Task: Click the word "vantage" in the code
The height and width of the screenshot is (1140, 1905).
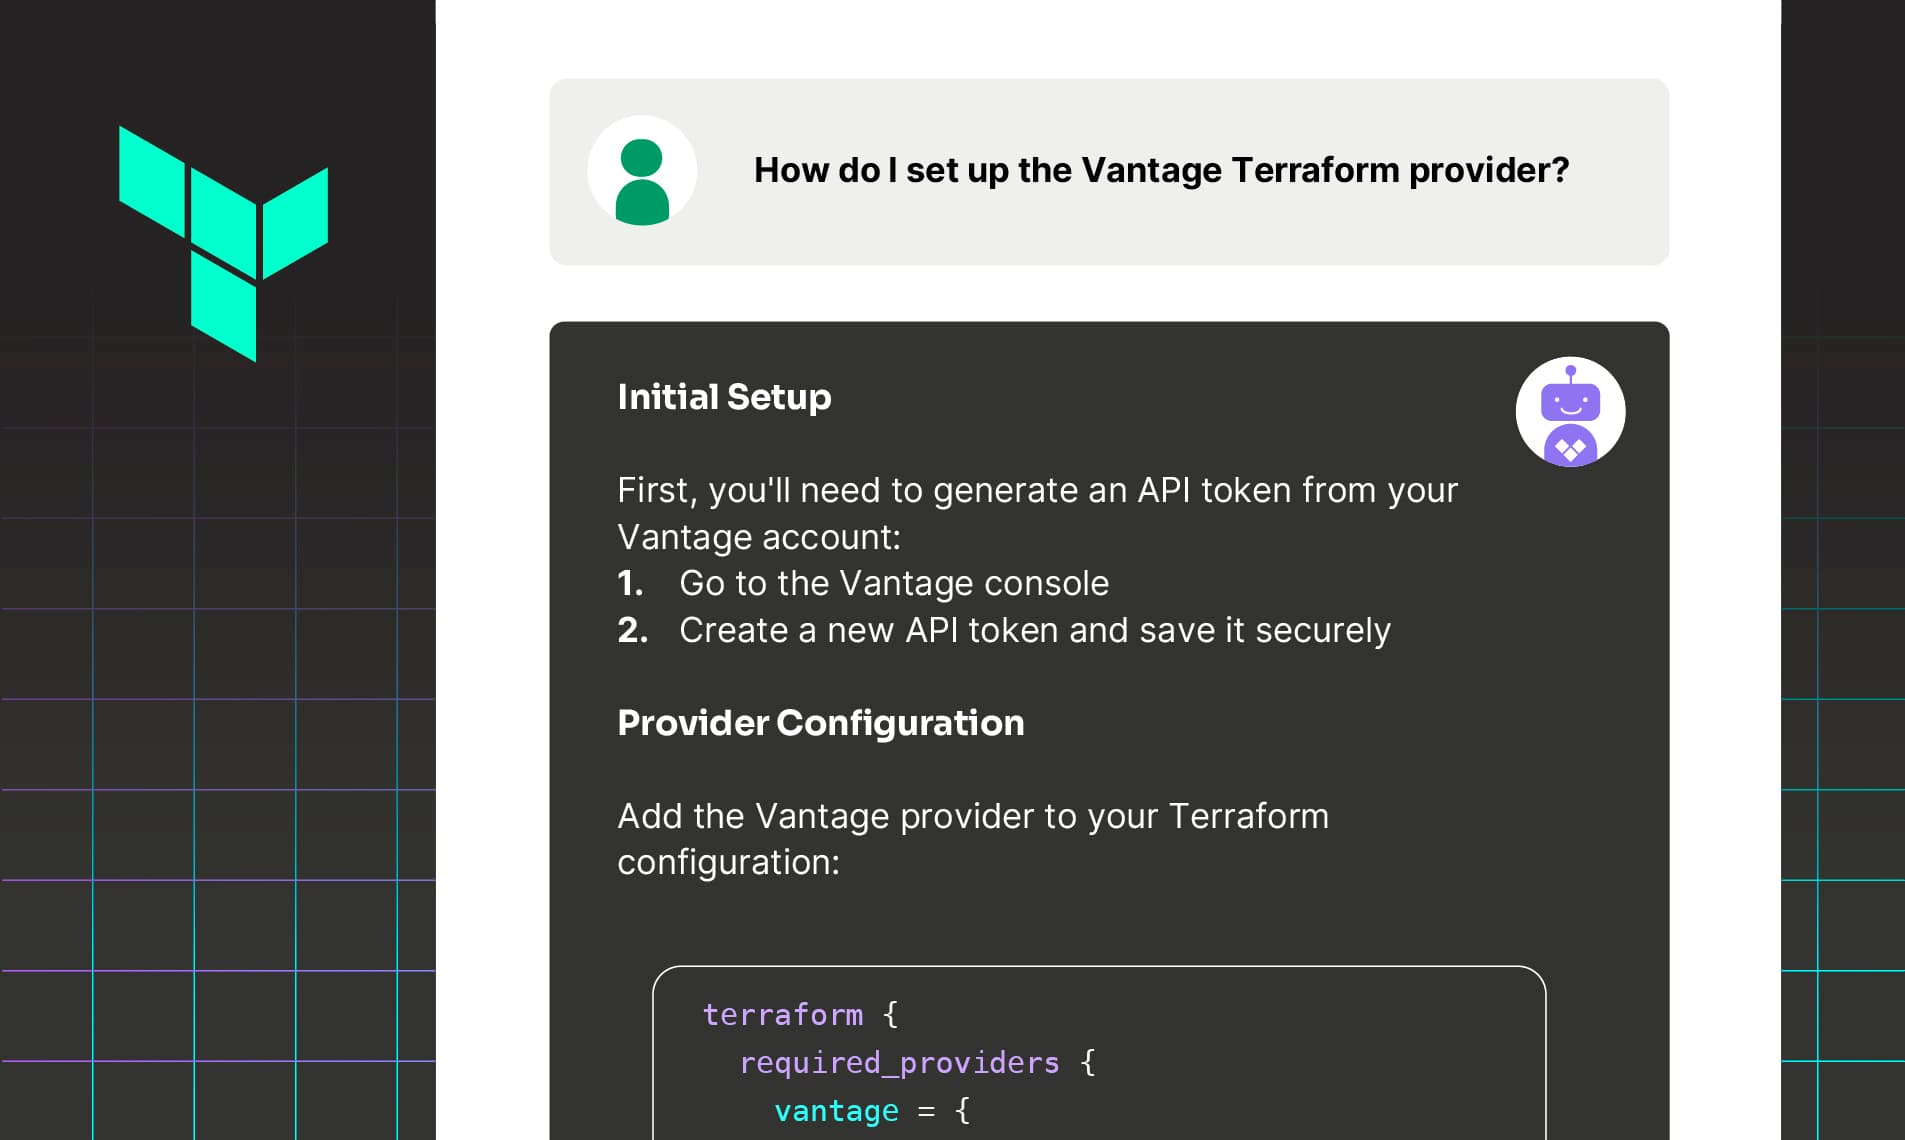Action: click(x=836, y=1111)
